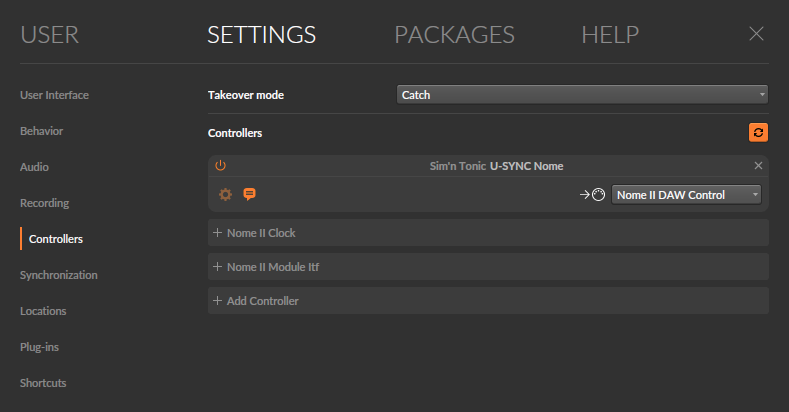Refresh the controllers list
Screen dimensions: 789x412
pyautogui.click(x=758, y=133)
